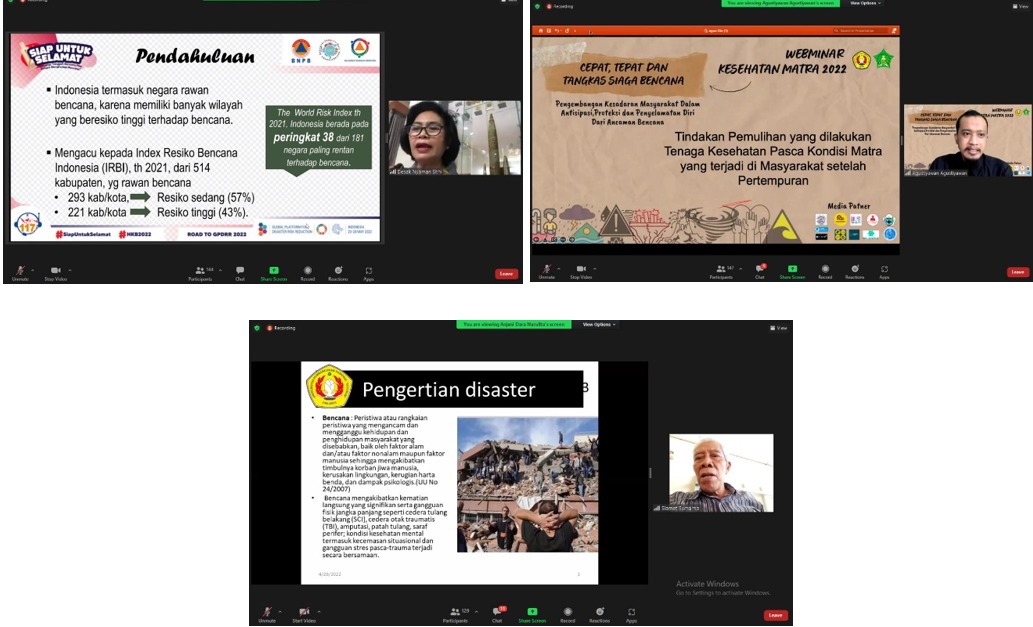Expand video options arrow in top-left meeting
Viewport: 1033px width, 627px height.
69,269
